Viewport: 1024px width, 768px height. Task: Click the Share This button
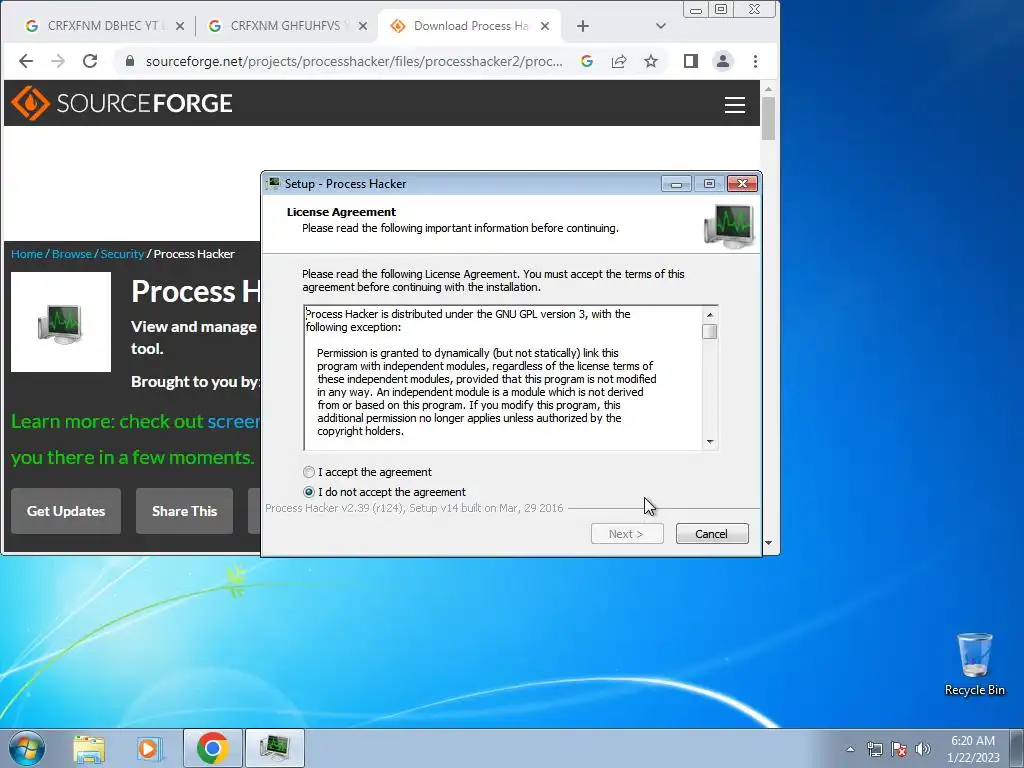pyautogui.click(x=184, y=511)
